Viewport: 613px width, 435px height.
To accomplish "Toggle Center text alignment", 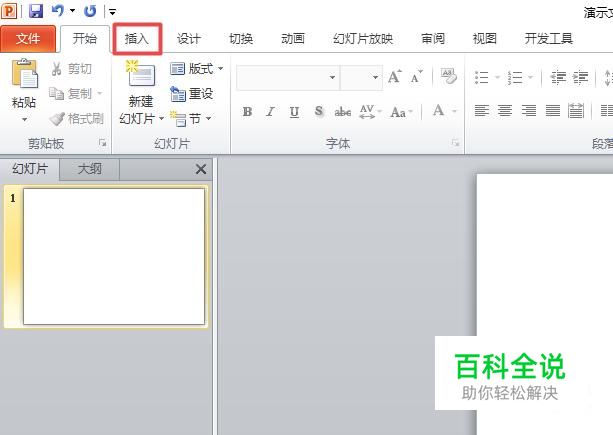I will pos(505,111).
